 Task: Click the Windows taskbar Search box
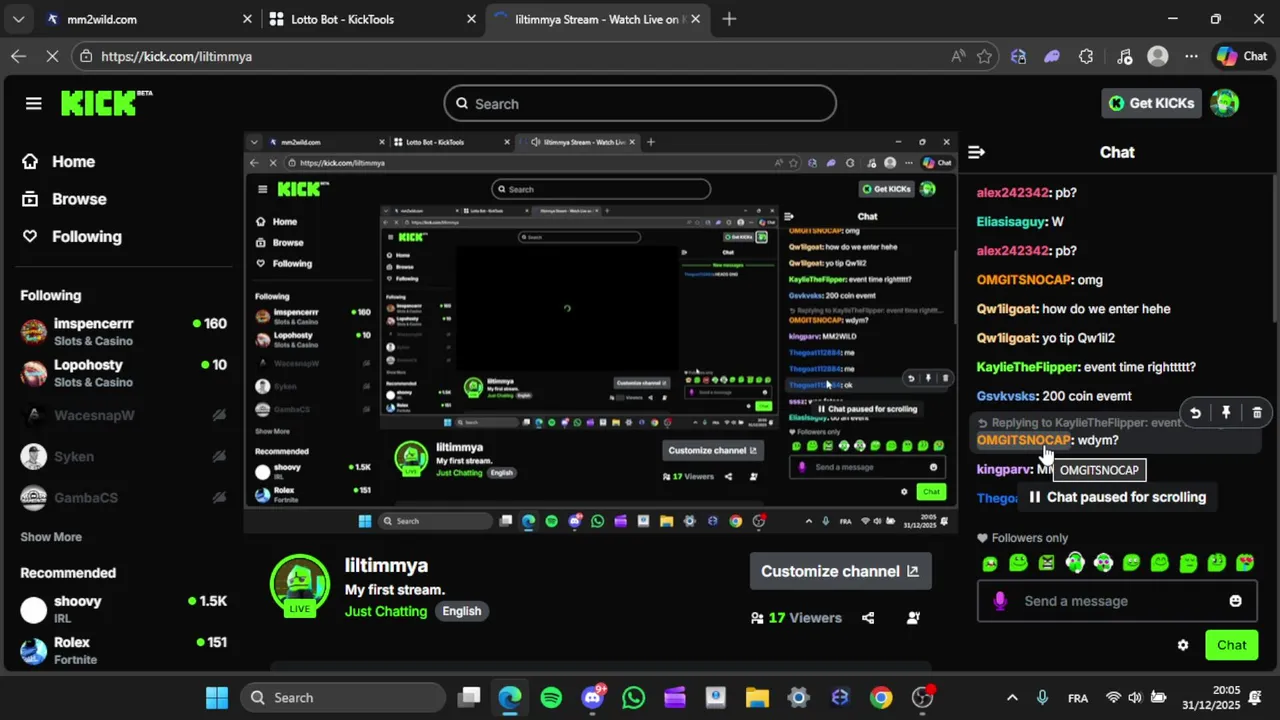(343, 697)
